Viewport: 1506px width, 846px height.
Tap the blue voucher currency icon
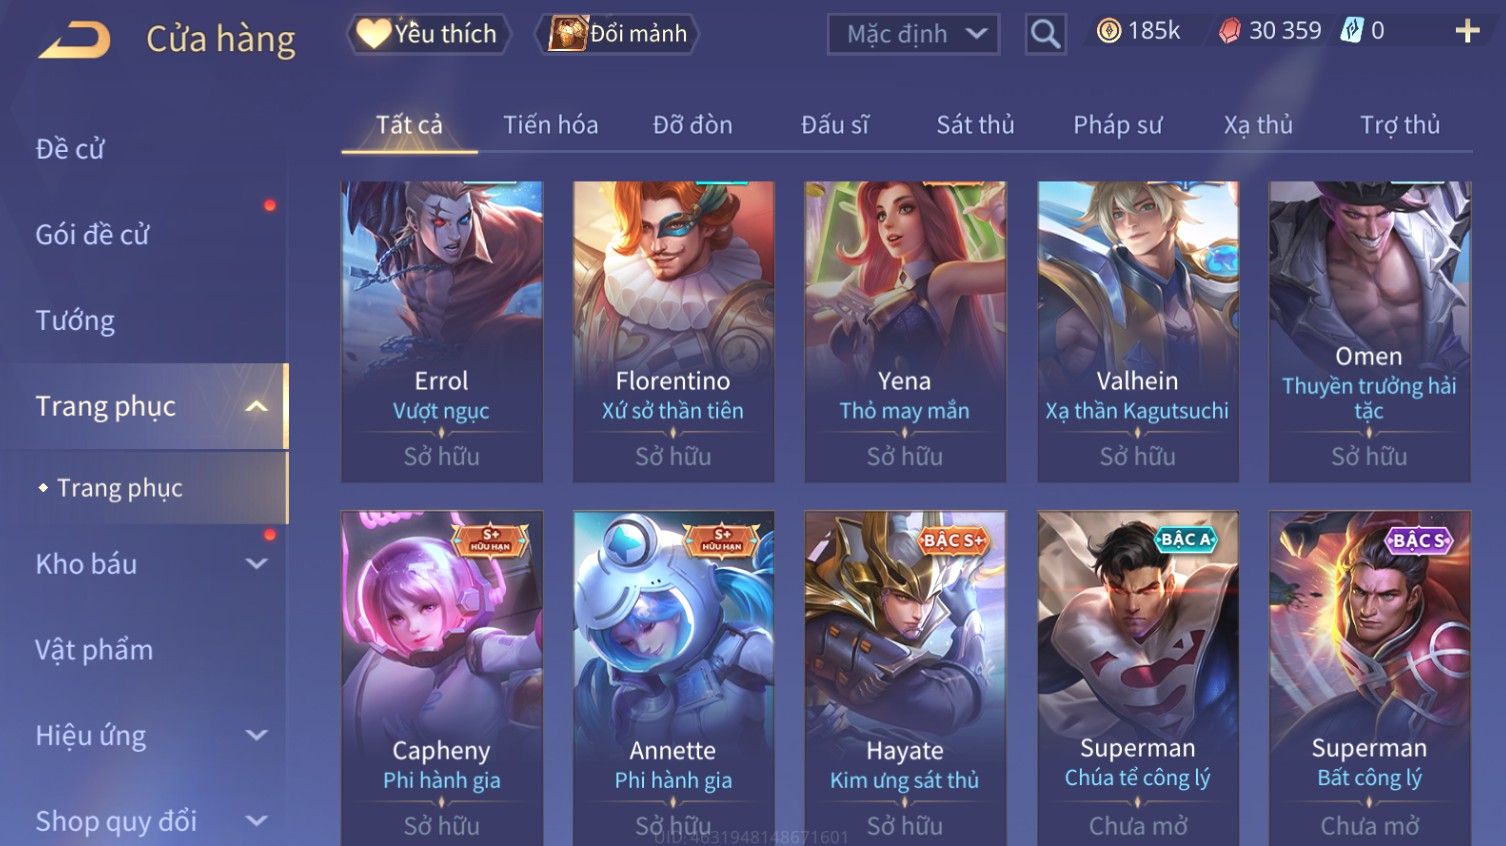coord(1351,31)
